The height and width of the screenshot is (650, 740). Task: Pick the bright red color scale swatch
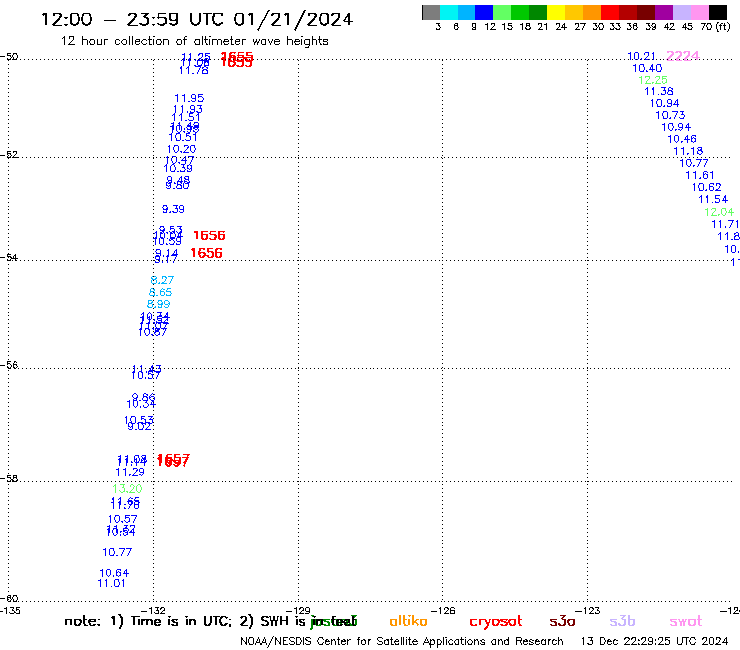[x=610, y=13]
